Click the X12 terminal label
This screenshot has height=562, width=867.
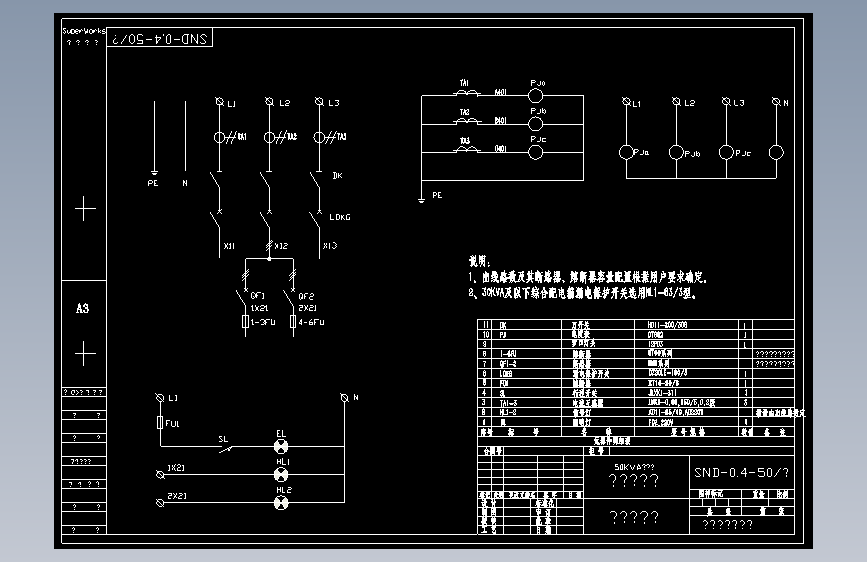[x=281, y=246]
